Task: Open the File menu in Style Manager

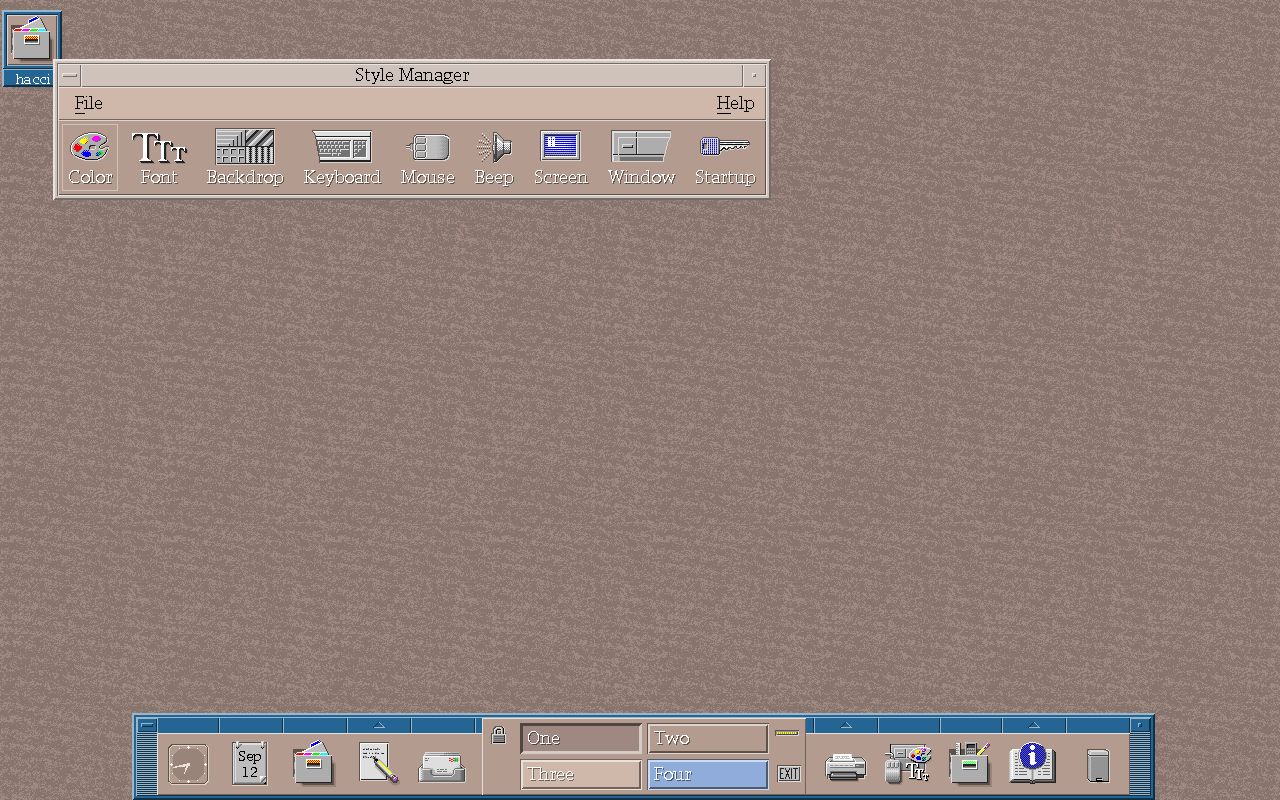Action: coord(88,103)
